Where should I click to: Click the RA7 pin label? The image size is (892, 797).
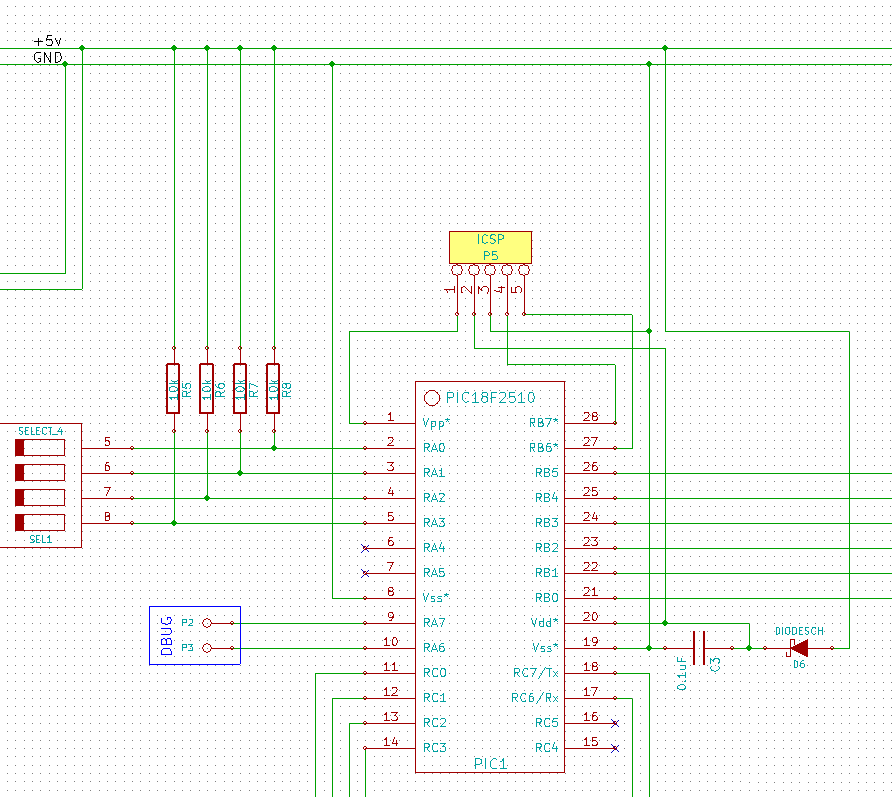point(434,623)
